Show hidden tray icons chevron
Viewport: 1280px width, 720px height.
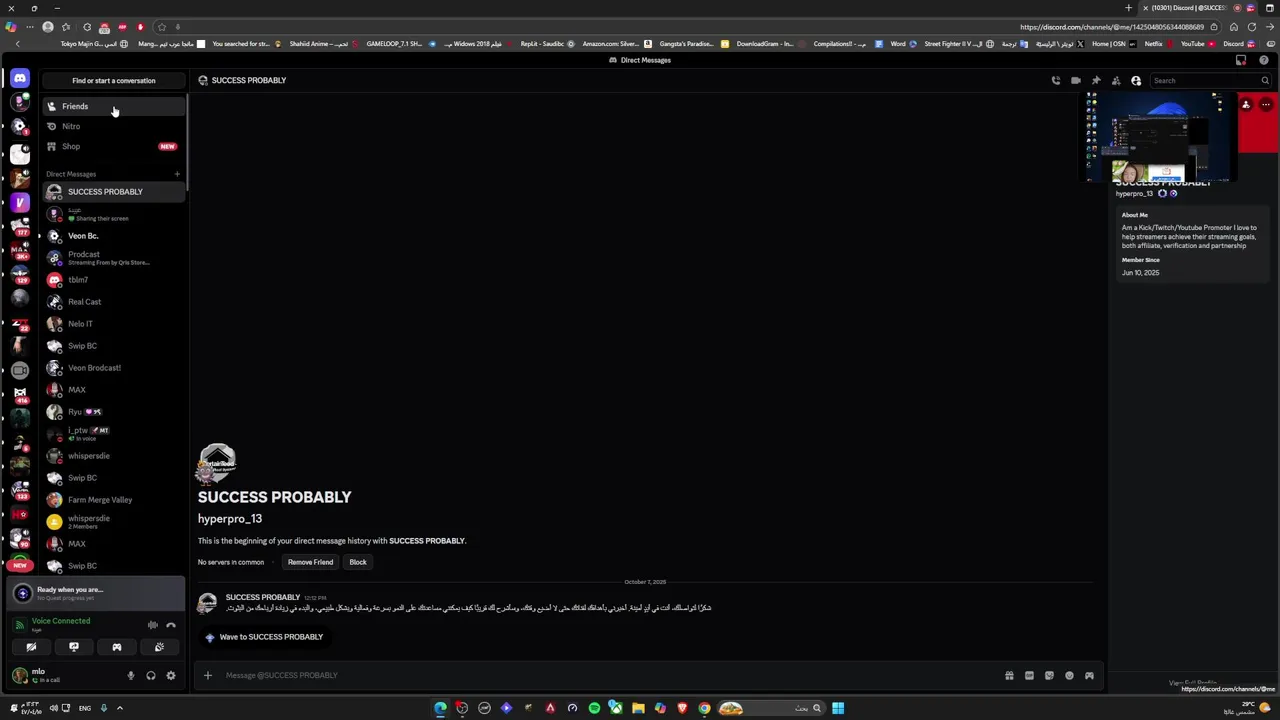pyautogui.click(x=119, y=708)
